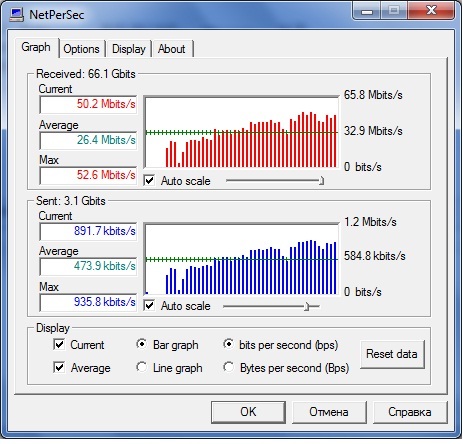Close the NetPerSec window
The width and height of the screenshot is (463, 444).
[431, 11]
